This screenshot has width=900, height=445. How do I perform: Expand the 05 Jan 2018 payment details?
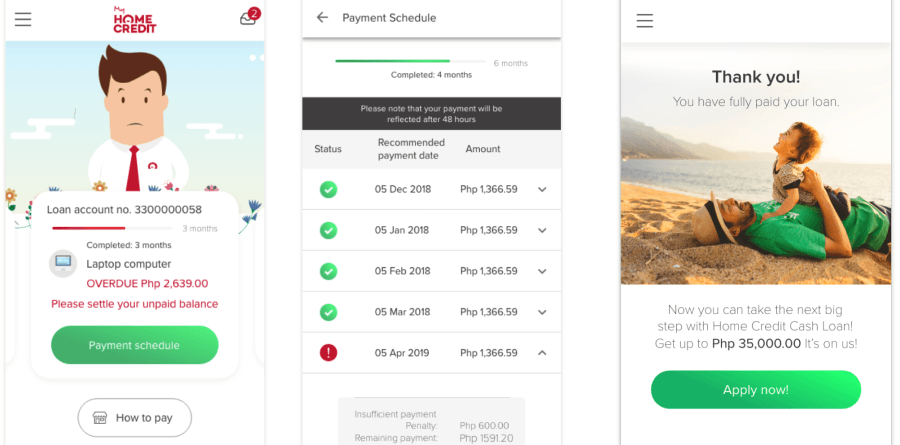[542, 230]
